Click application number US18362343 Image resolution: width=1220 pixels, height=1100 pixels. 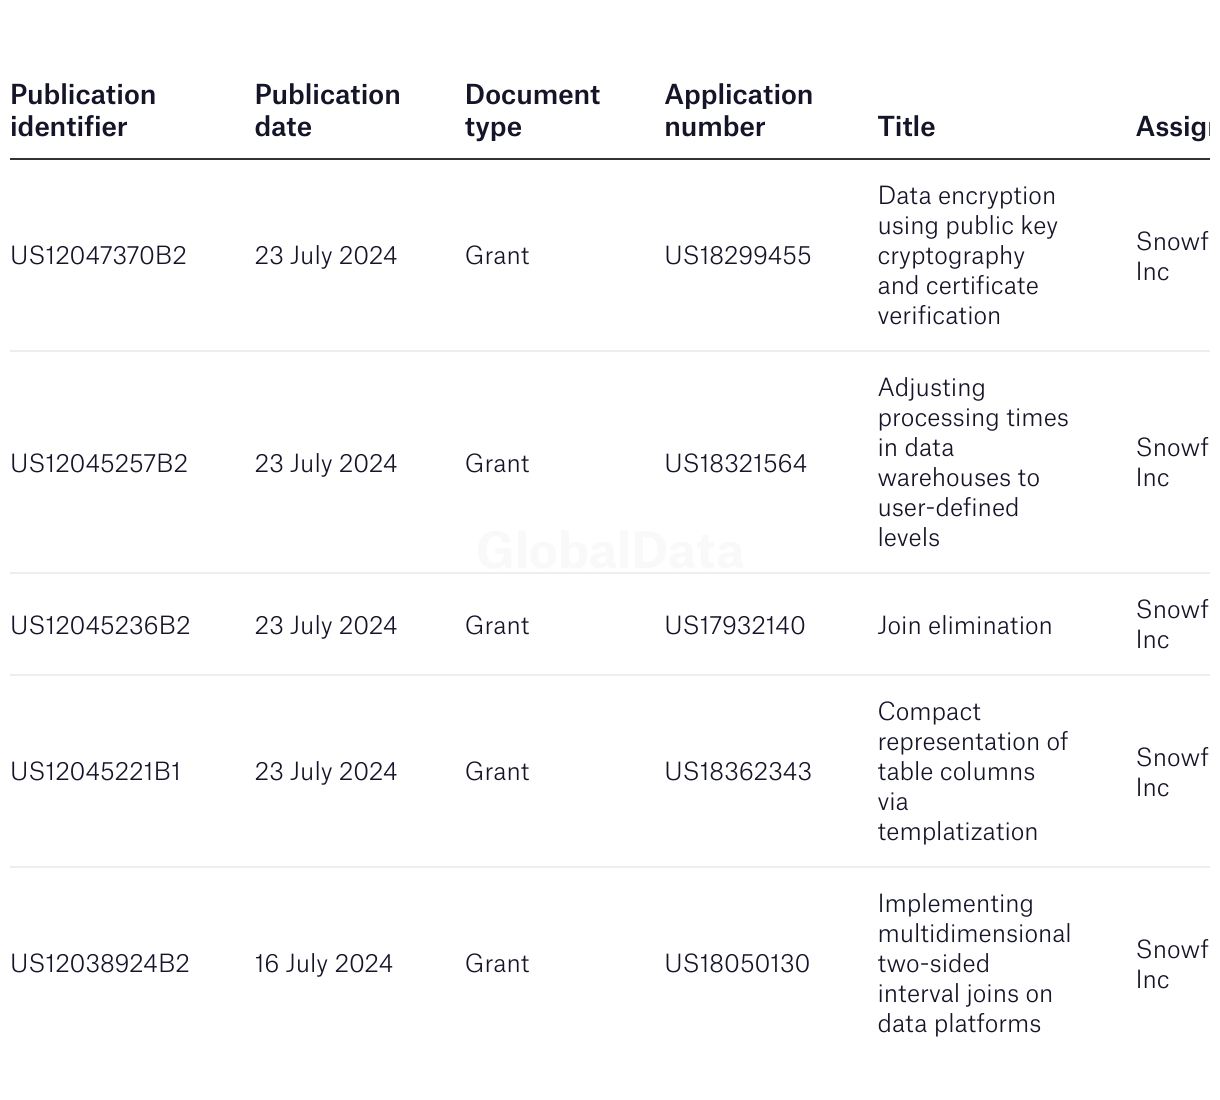point(738,772)
